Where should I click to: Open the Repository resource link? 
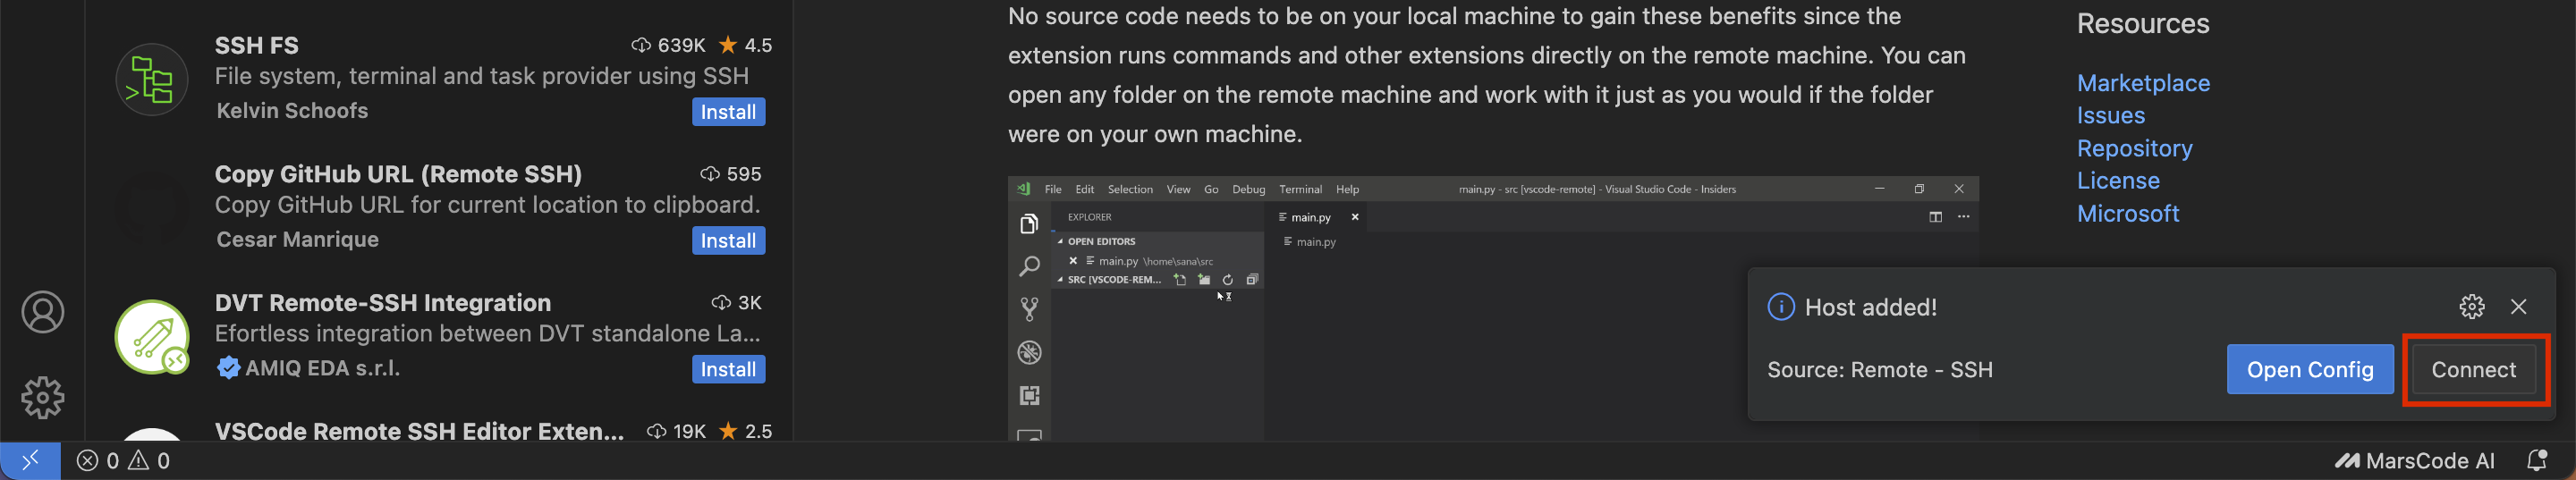click(2134, 148)
